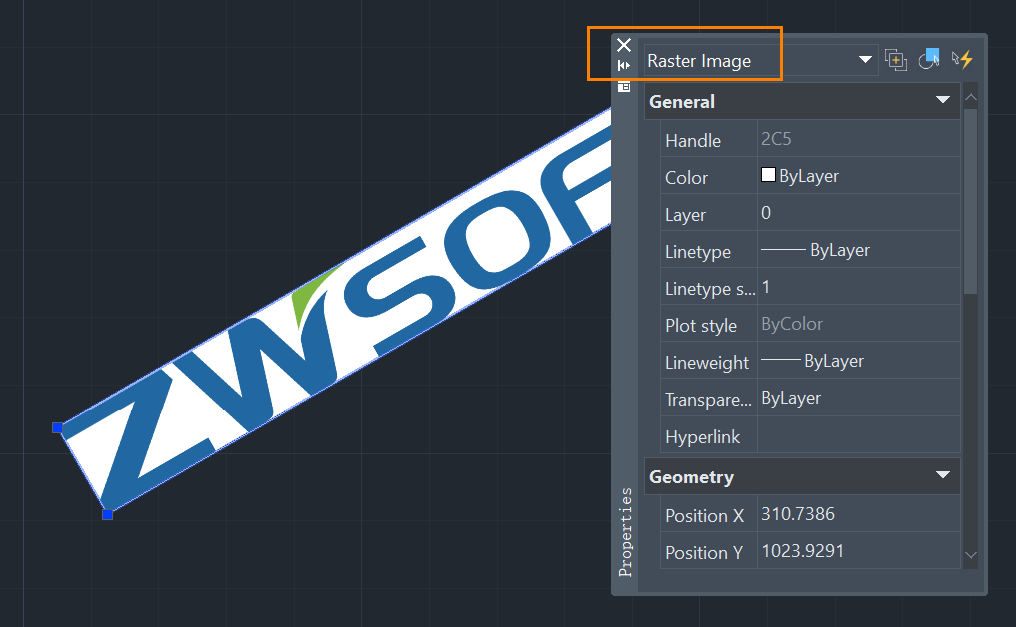Select the Linetype property label
The width and height of the screenshot is (1016, 627).
698,252
